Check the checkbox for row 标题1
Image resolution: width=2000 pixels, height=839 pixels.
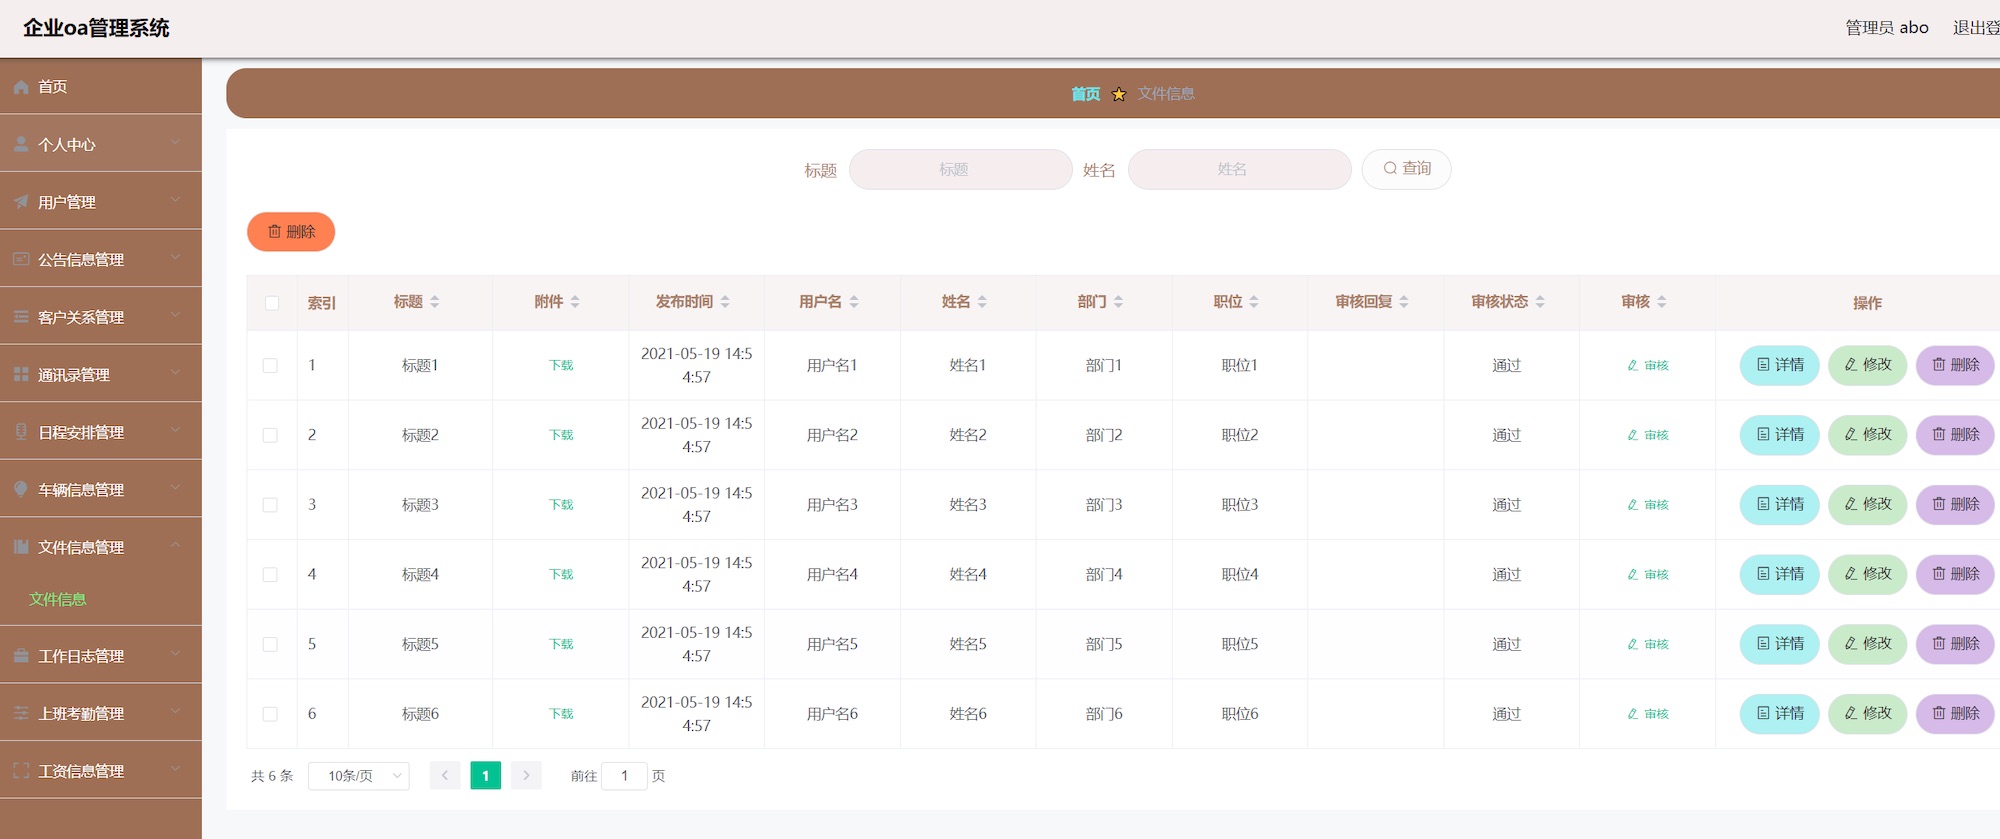click(x=270, y=366)
